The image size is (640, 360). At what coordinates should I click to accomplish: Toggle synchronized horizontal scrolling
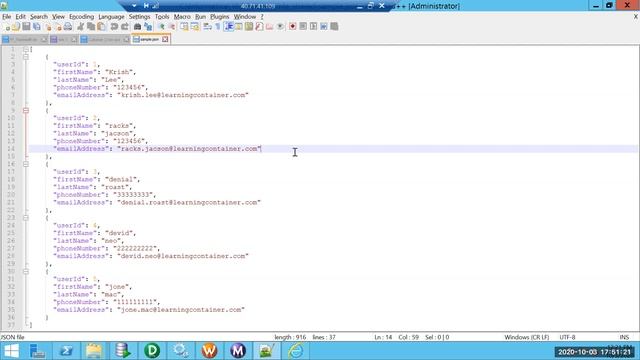[195, 27]
